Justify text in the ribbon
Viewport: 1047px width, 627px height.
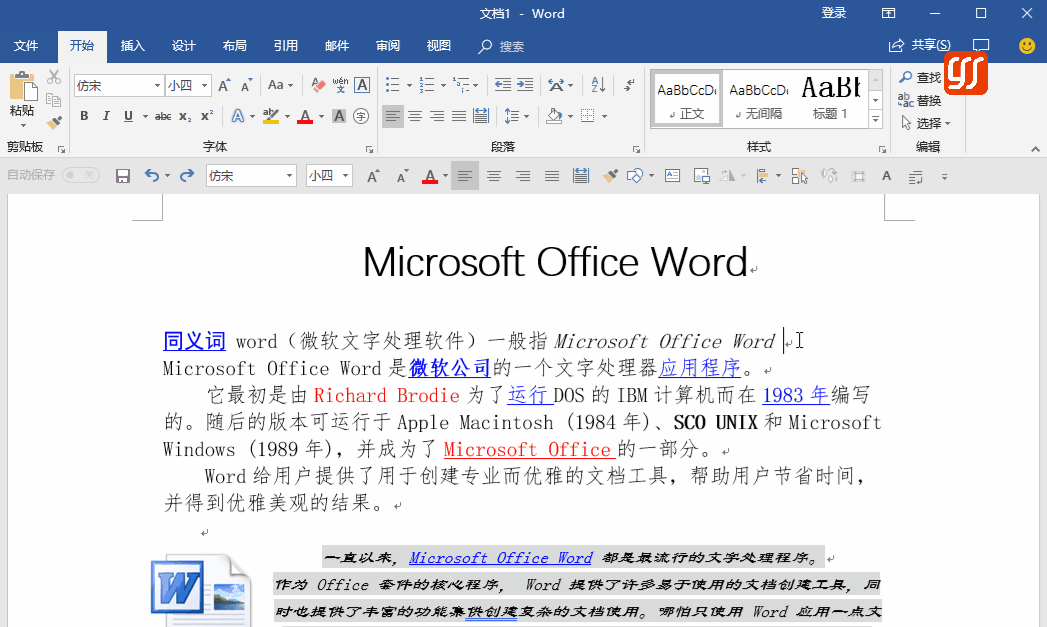[459, 116]
